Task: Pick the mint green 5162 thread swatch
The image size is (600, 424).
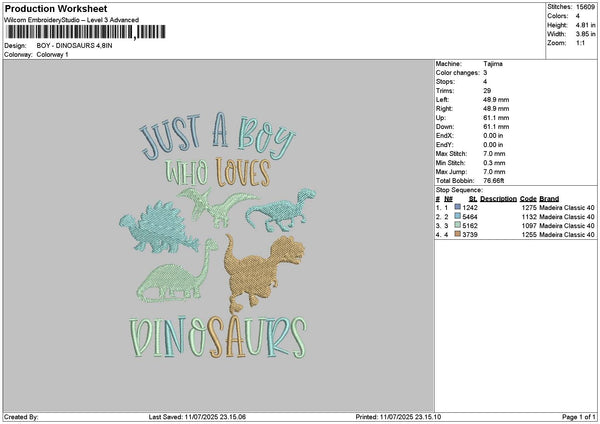Action: (x=458, y=227)
